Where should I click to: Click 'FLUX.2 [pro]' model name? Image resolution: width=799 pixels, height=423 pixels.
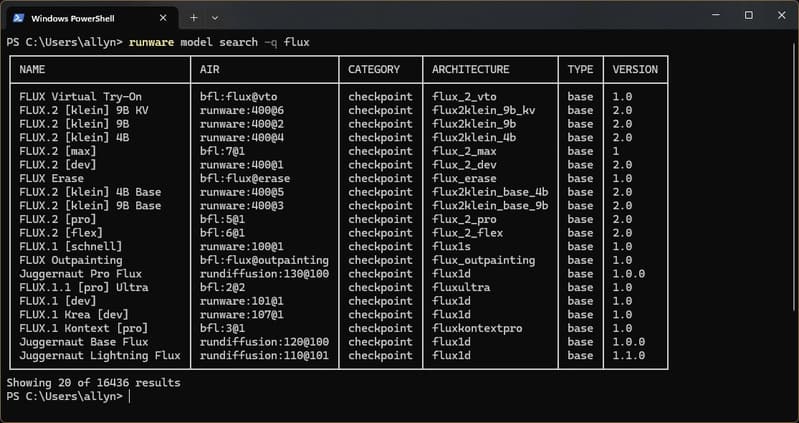(58, 220)
